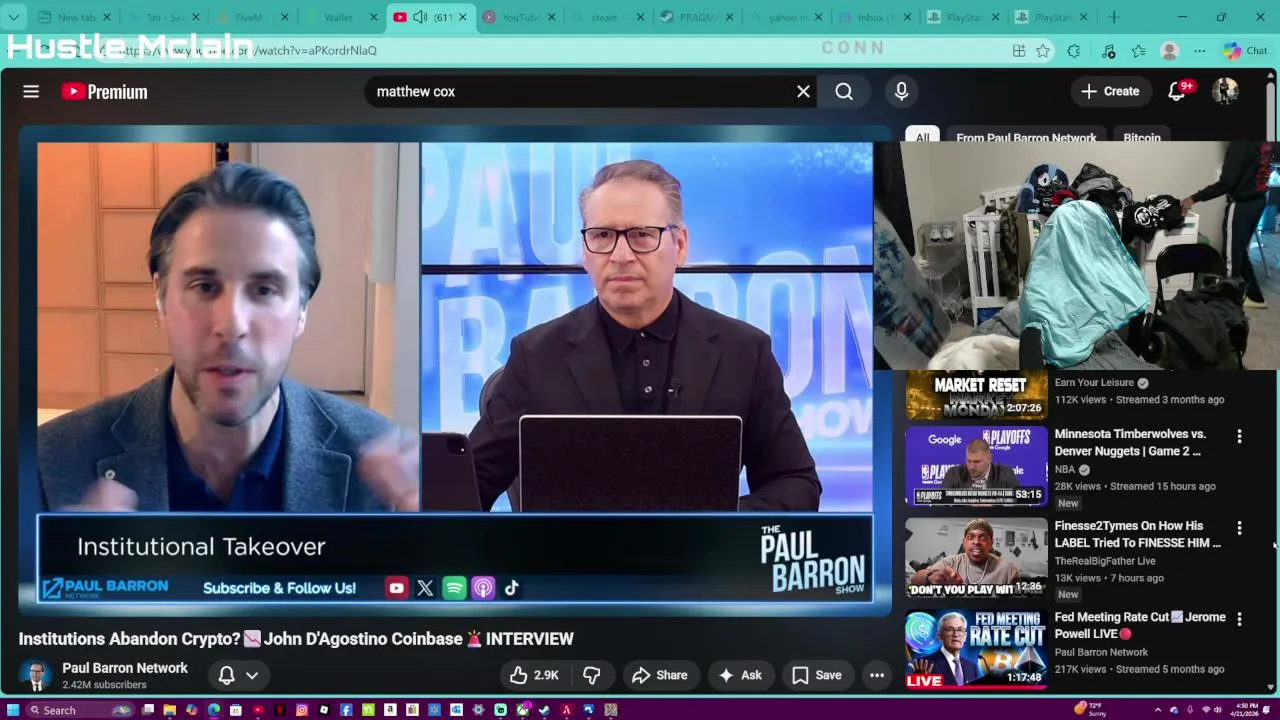
Task: Open Minnesota Timberwolves vs. Denver Nuggets title
Action: click(x=1130, y=442)
